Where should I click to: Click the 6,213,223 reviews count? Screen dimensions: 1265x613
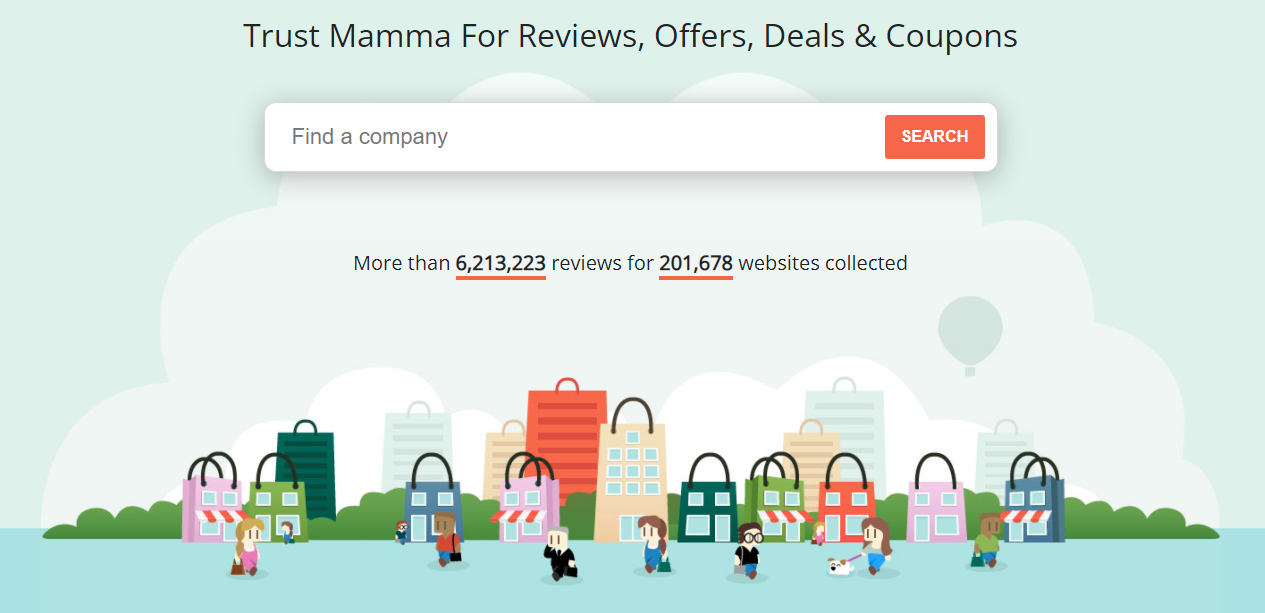click(x=500, y=264)
